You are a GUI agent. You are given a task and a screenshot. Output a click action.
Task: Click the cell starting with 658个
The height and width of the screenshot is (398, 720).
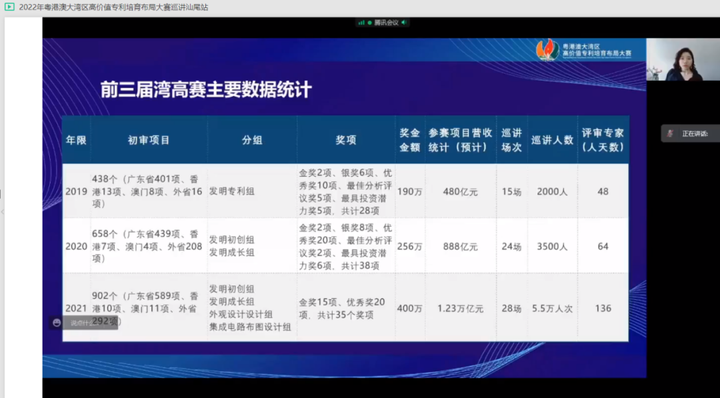[149, 247]
